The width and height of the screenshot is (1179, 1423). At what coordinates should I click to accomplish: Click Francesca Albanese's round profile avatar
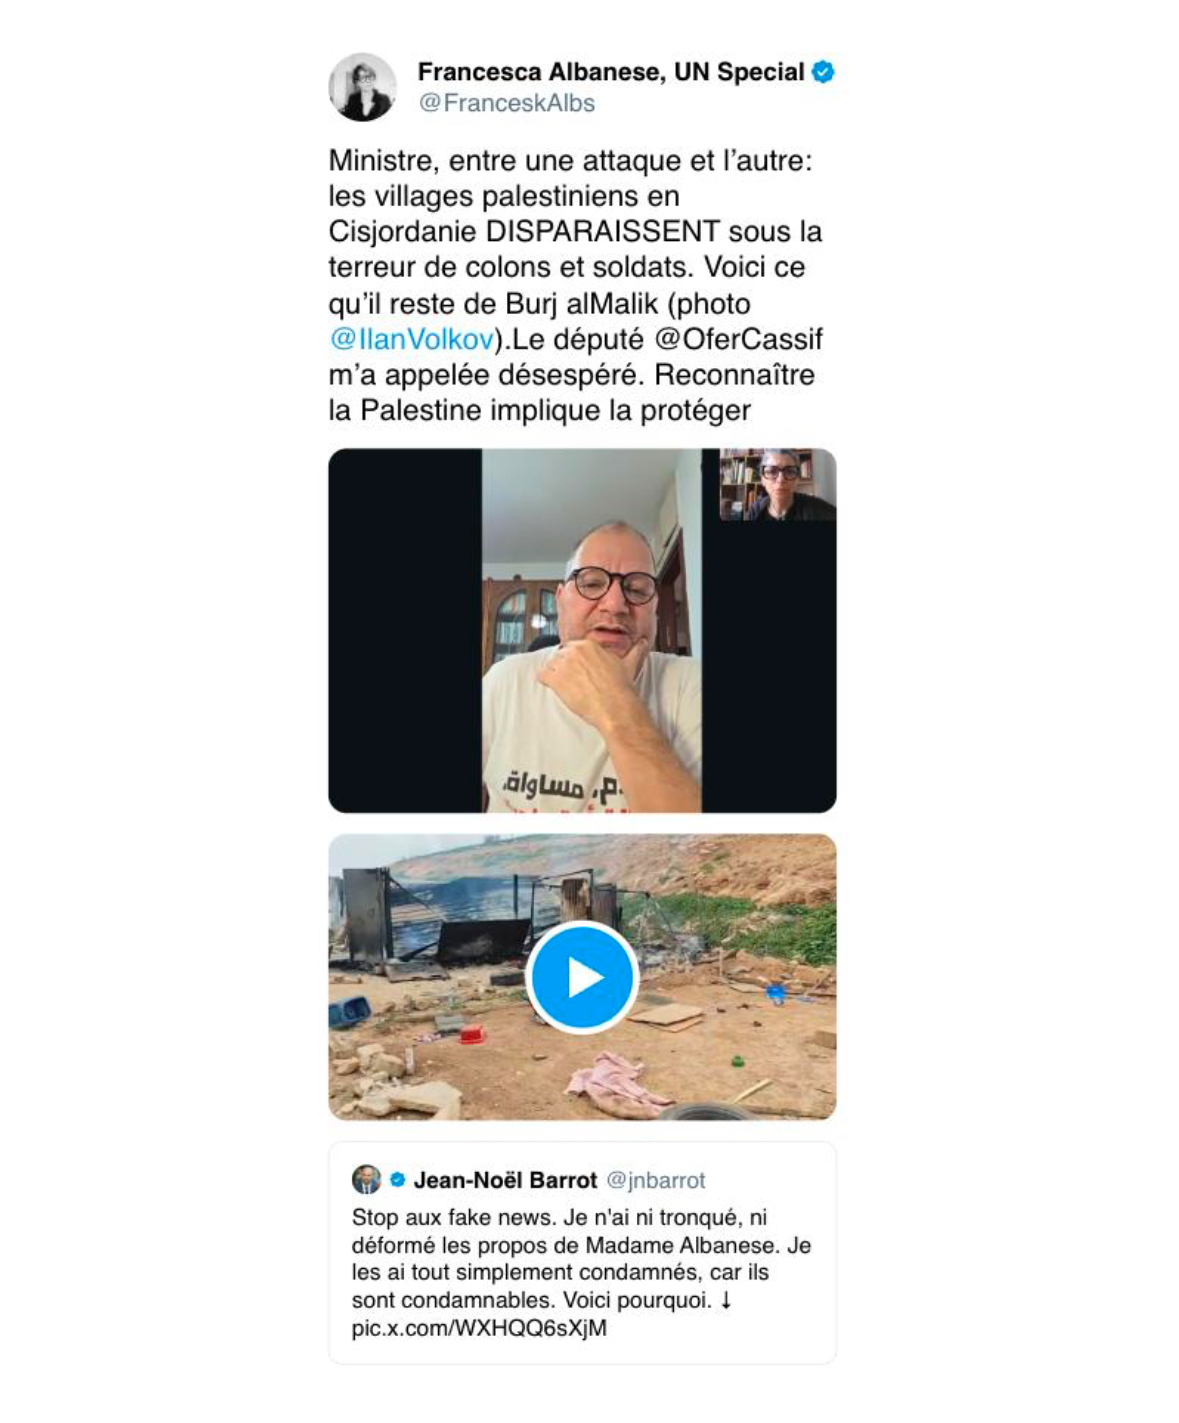362,87
